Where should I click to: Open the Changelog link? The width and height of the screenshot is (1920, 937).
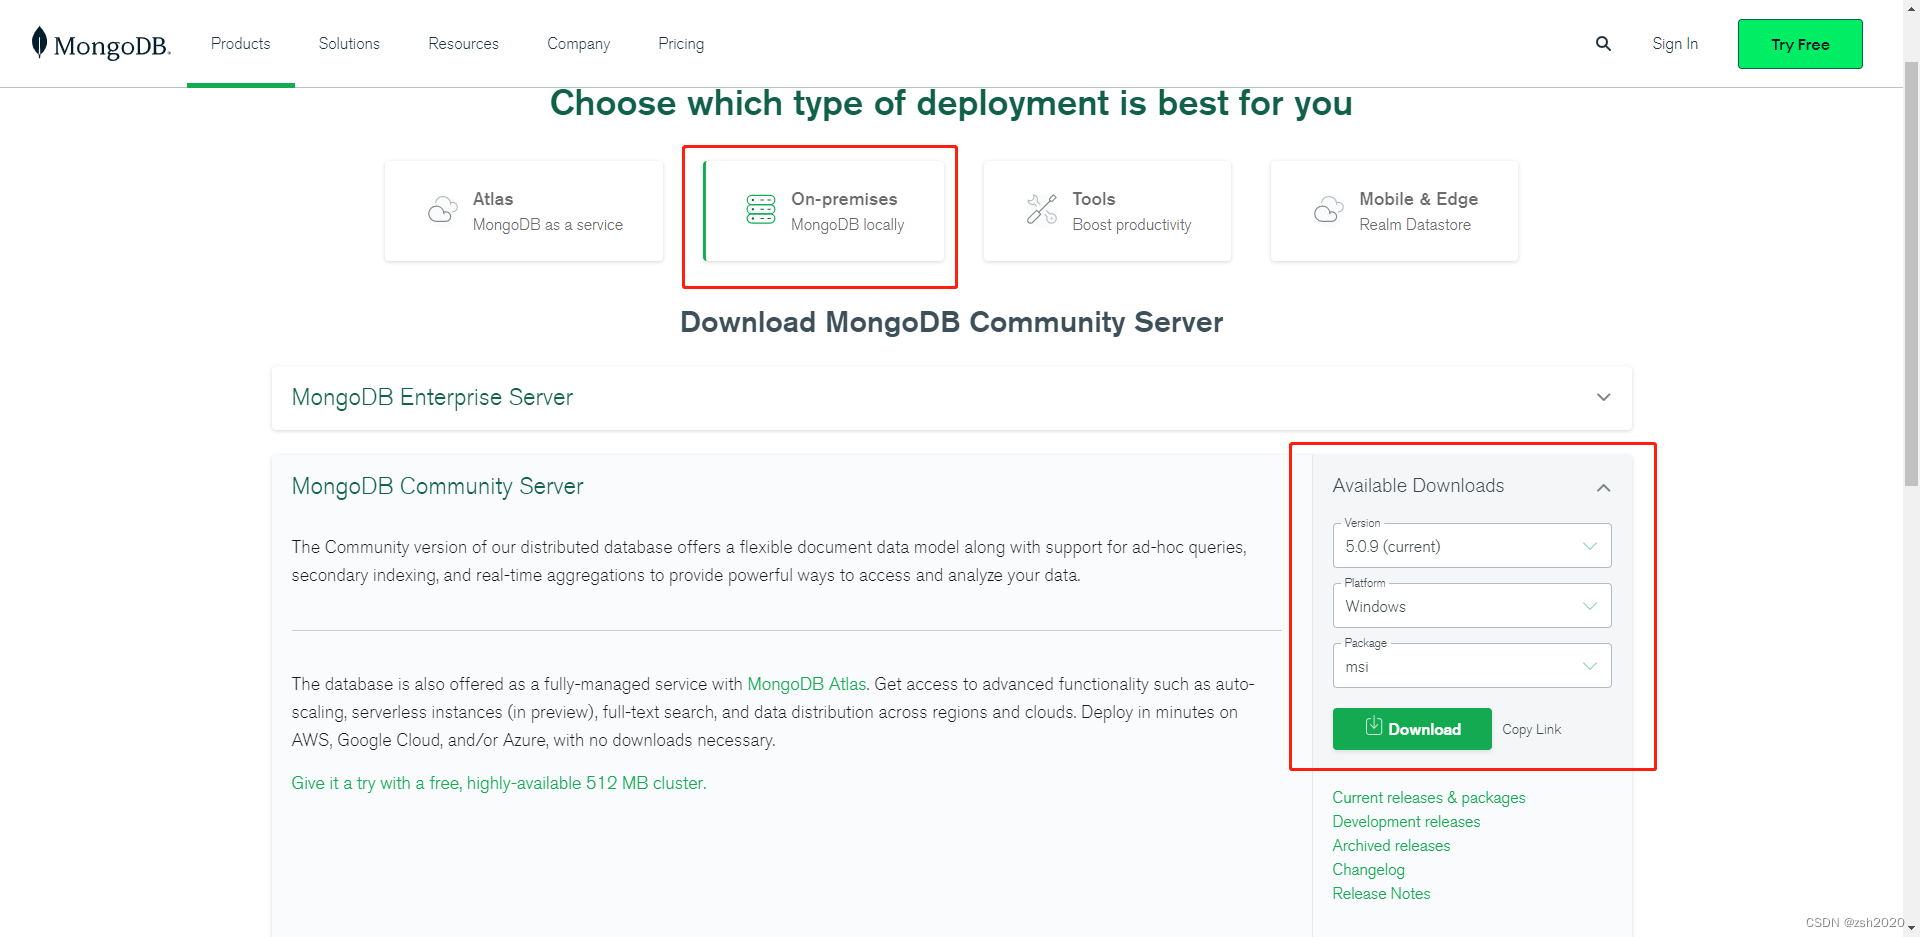pos(1368,869)
